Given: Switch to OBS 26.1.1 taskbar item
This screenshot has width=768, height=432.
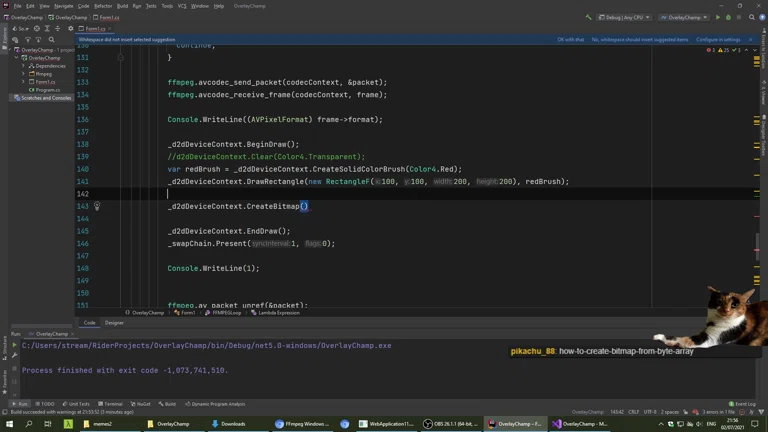Looking at the screenshot, I should (x=452, y=424).
